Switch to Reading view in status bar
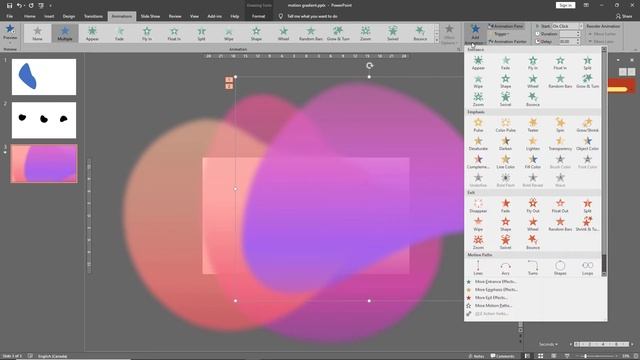The height and width of the screenshot is (360, 640). coord(554,356)
